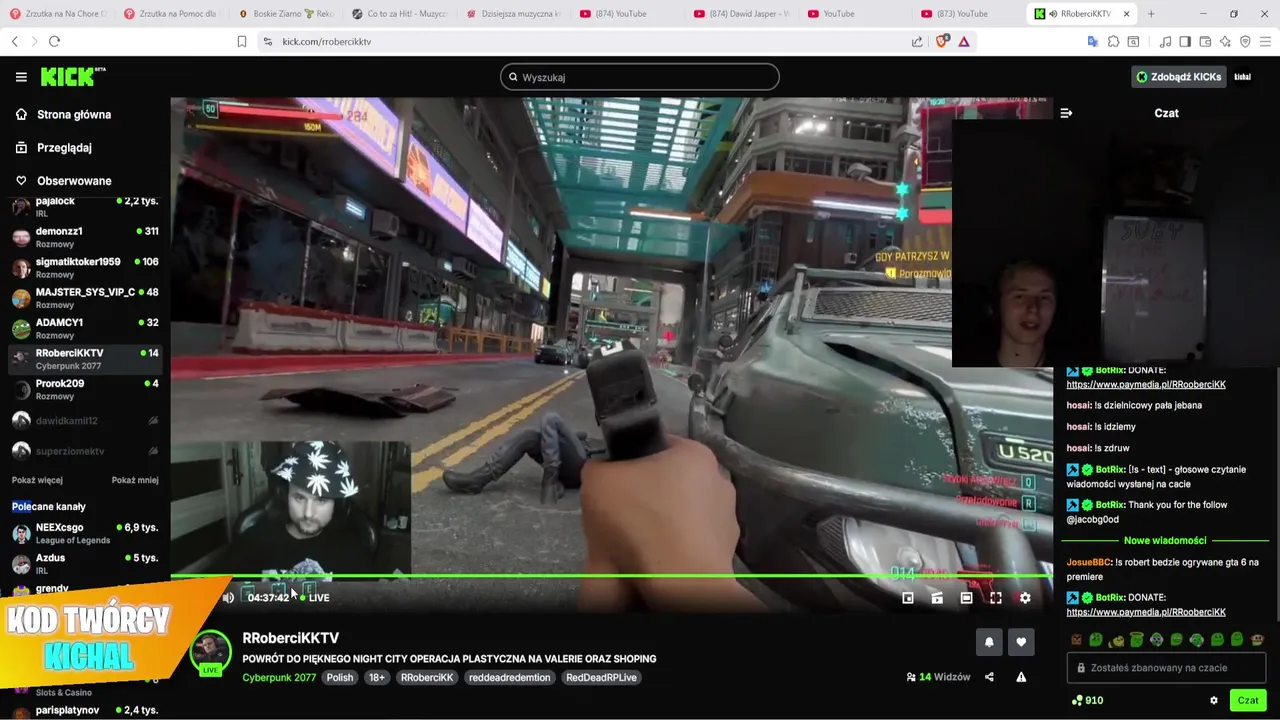Bookmark this page

click(242, 41)
